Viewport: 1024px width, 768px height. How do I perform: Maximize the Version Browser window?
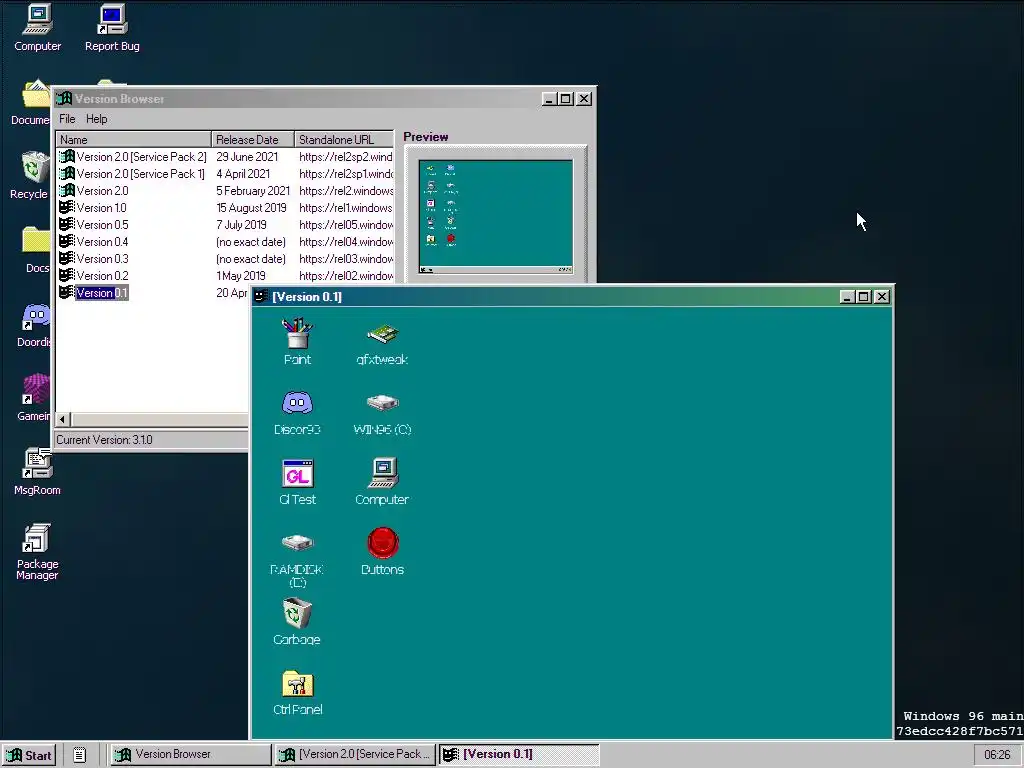point(566,99)
